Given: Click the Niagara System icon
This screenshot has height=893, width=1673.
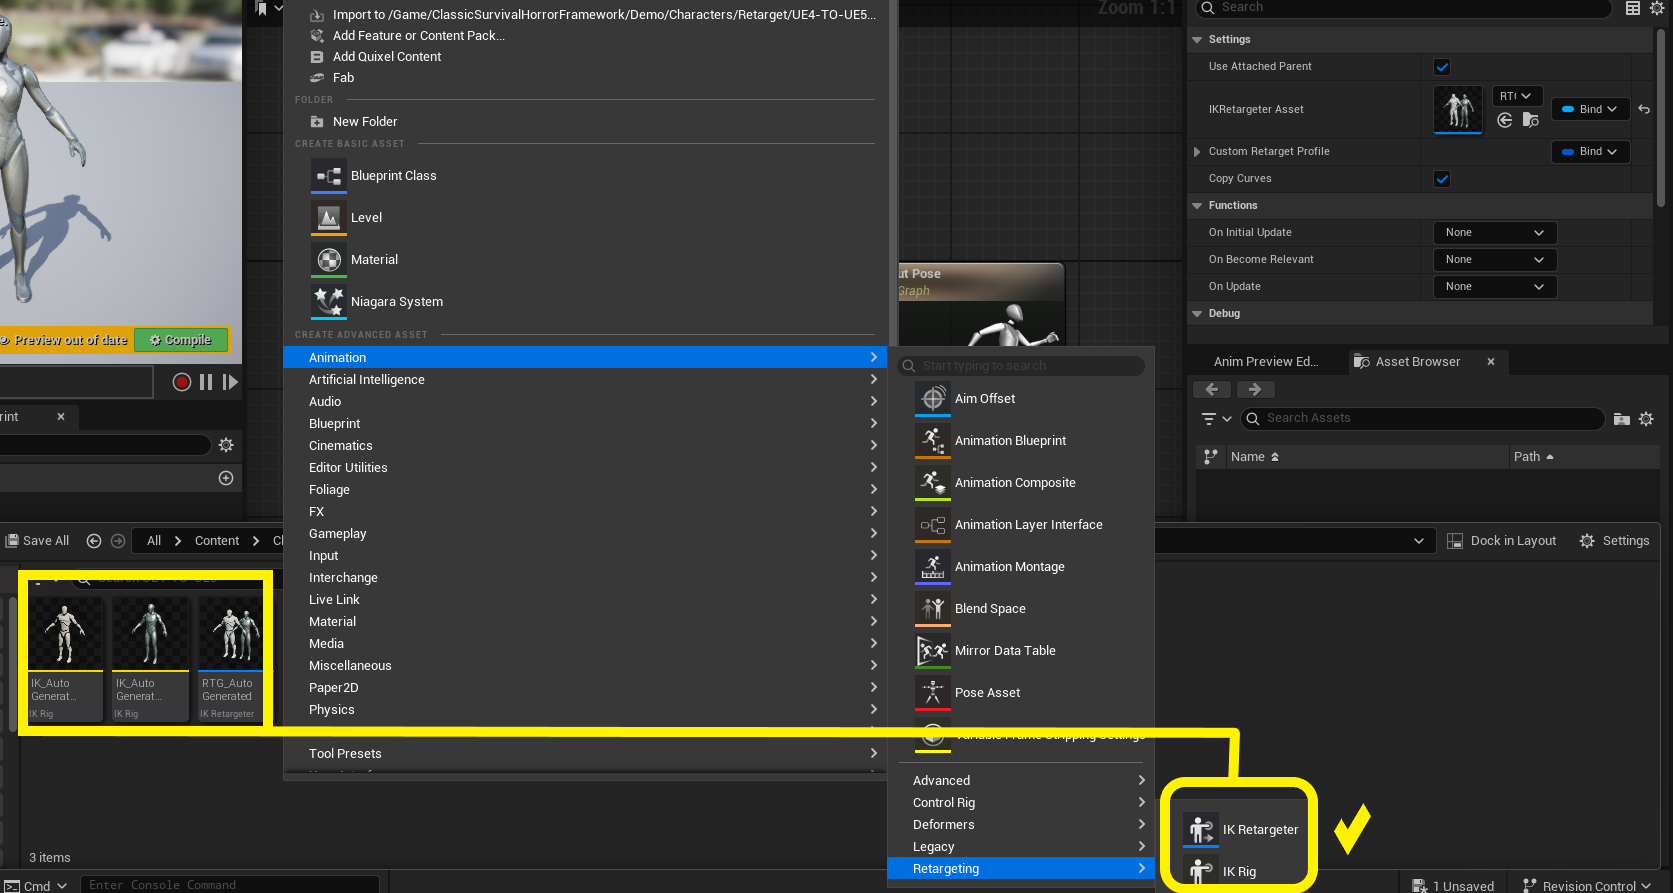Looking at the screenshot, I should click(329, 302).
